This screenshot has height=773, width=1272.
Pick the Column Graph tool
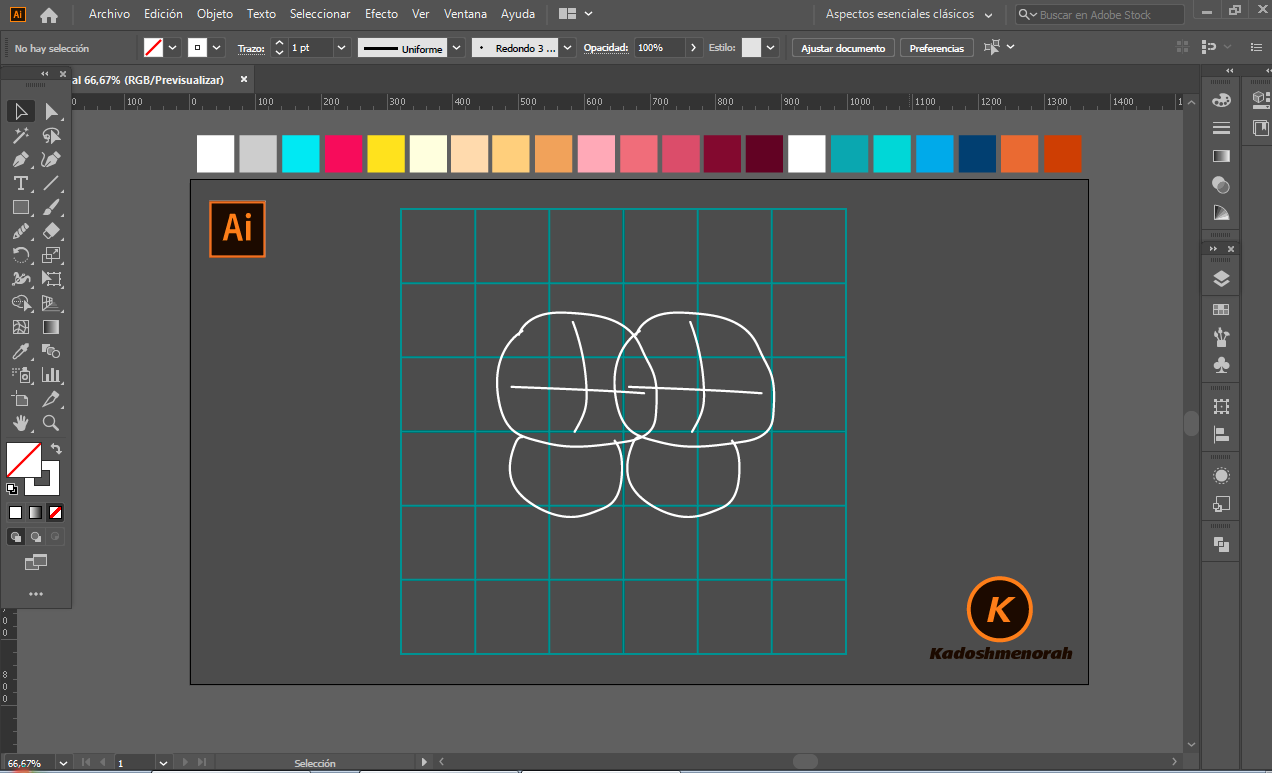pyautogui.click(x=51, y=375)
